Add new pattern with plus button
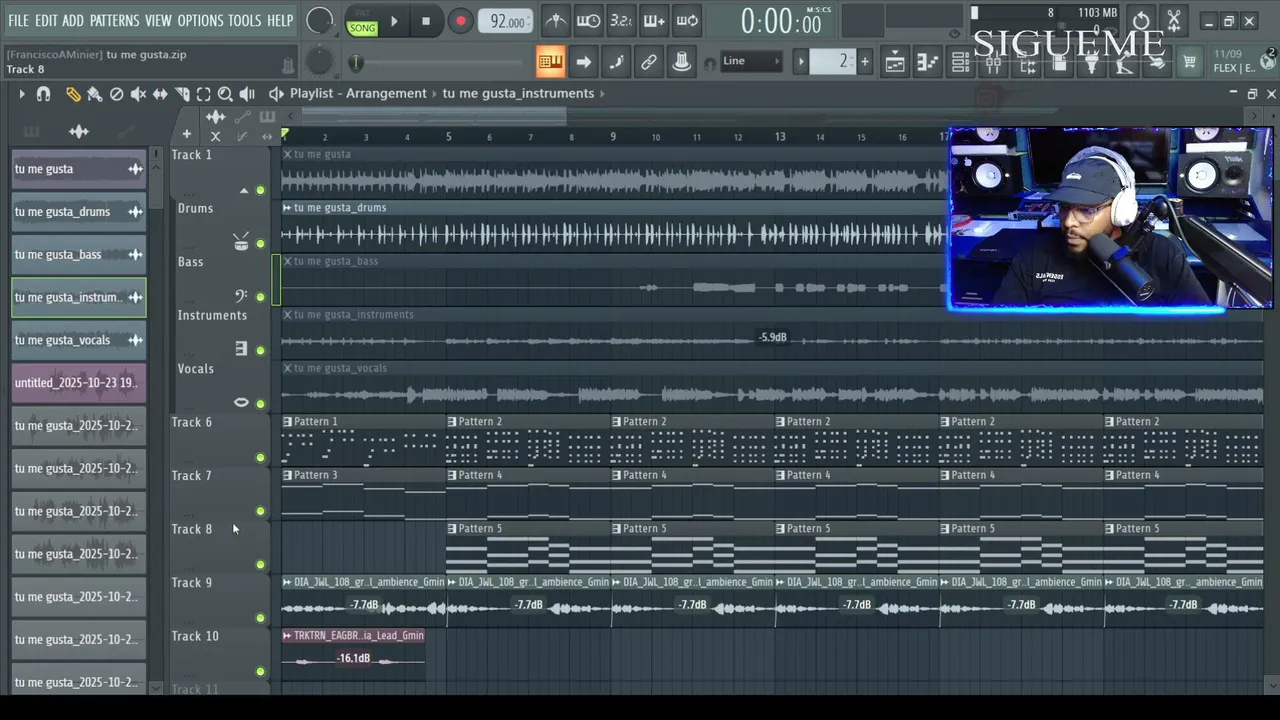 [x=865, y=62]
